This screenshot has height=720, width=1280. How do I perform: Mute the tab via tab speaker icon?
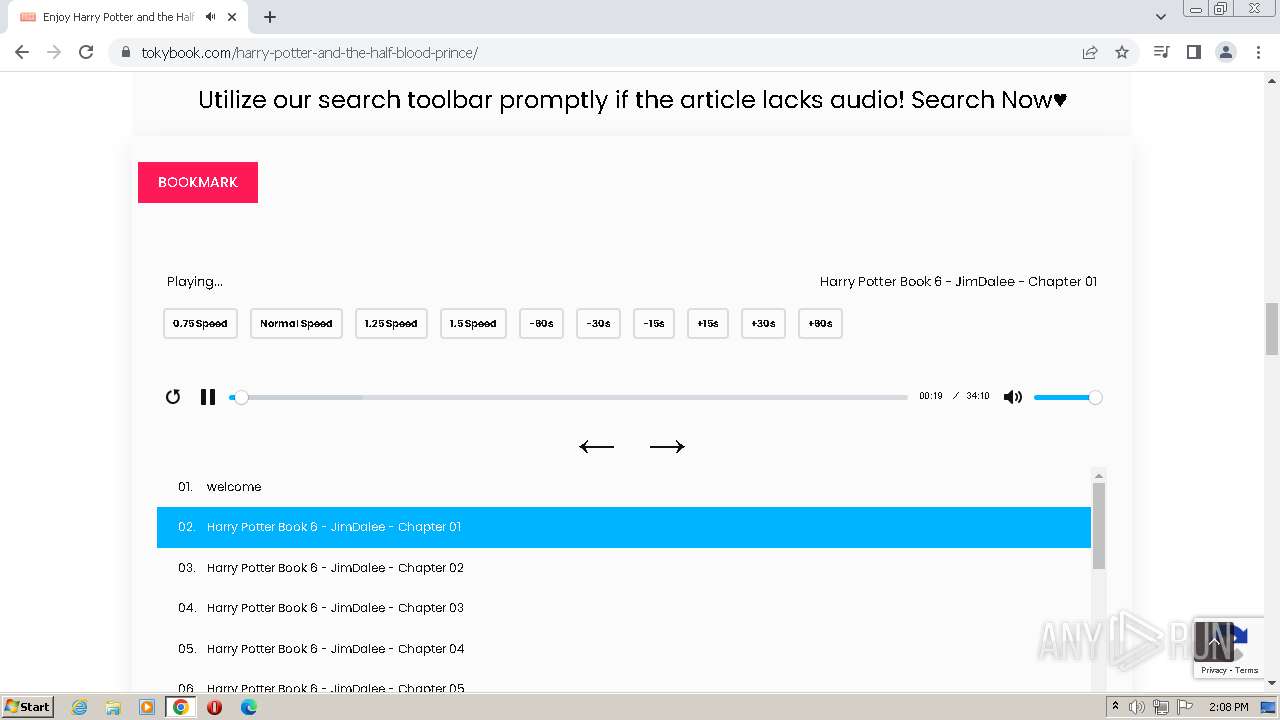pyautogui.click(x=210, y=17)
